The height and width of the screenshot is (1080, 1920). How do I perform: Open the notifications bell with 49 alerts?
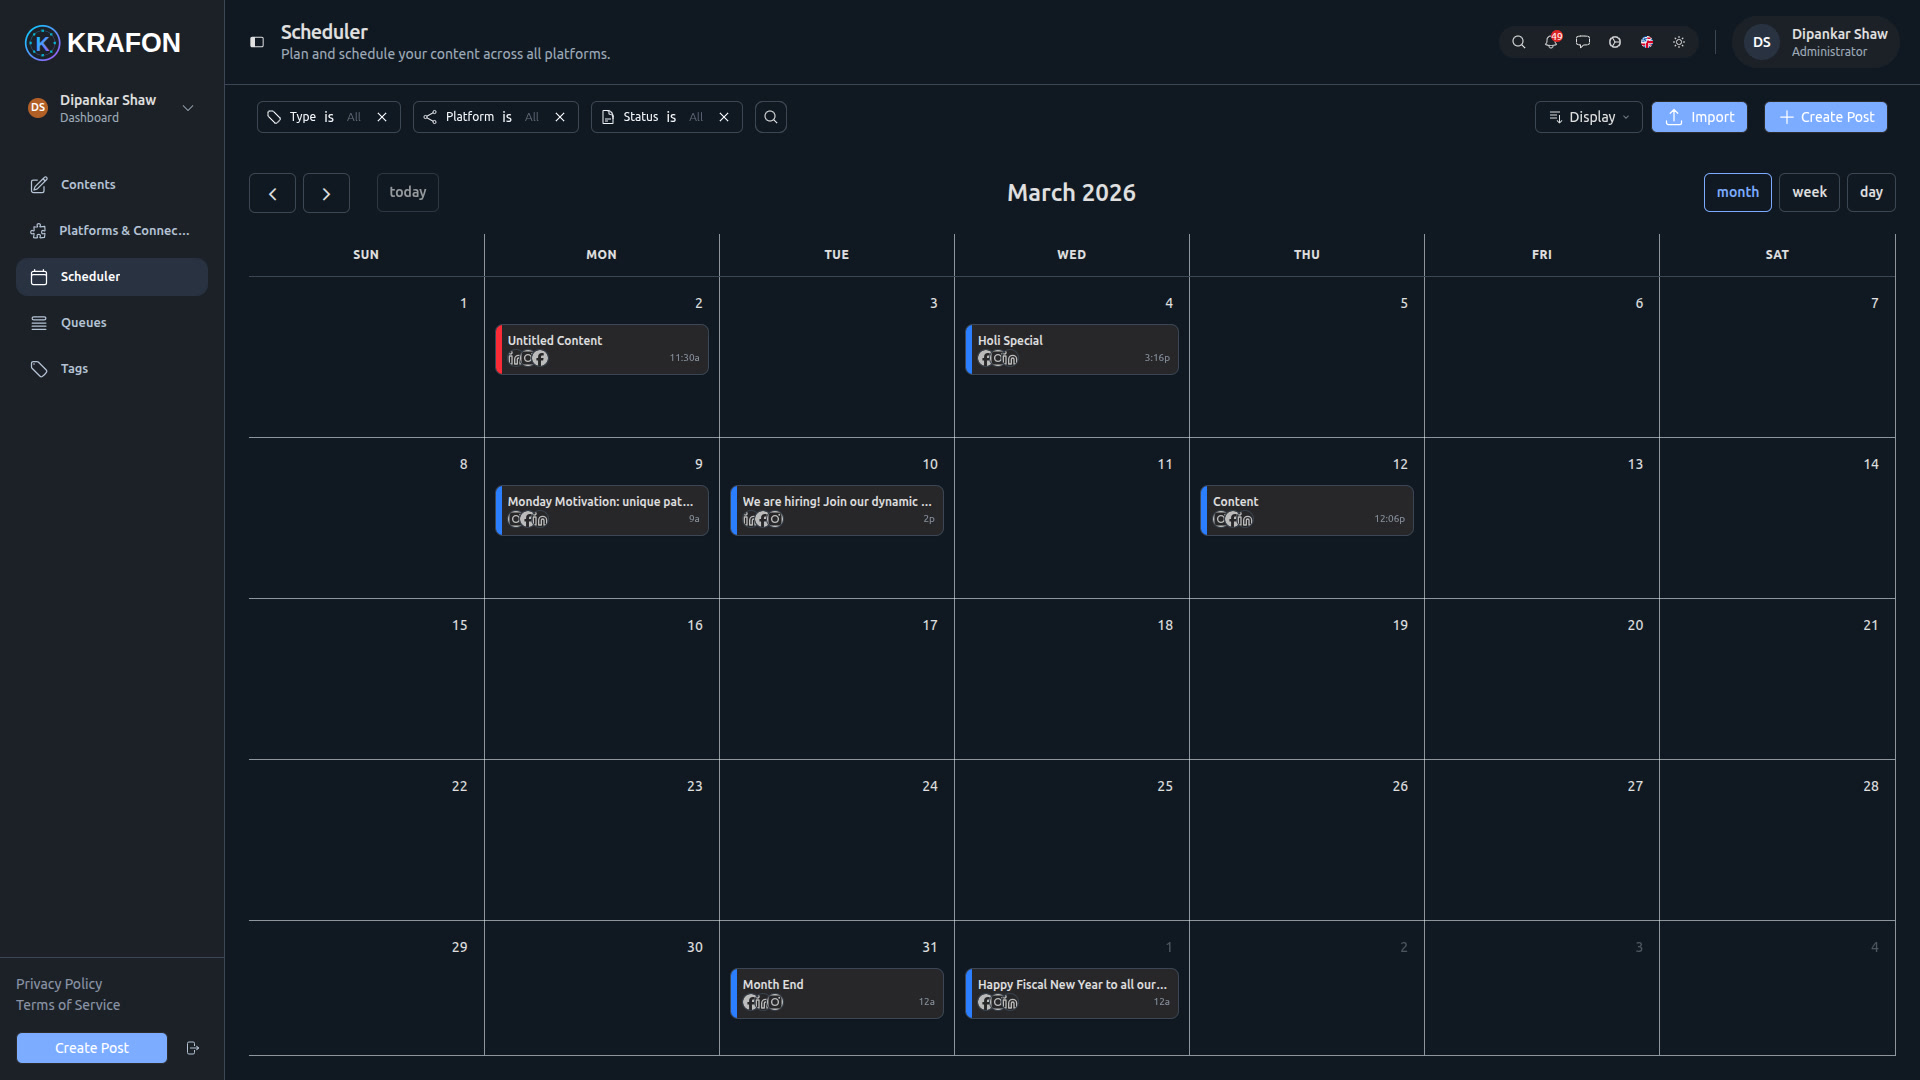pyautogui.click(x=1551, y=42)
